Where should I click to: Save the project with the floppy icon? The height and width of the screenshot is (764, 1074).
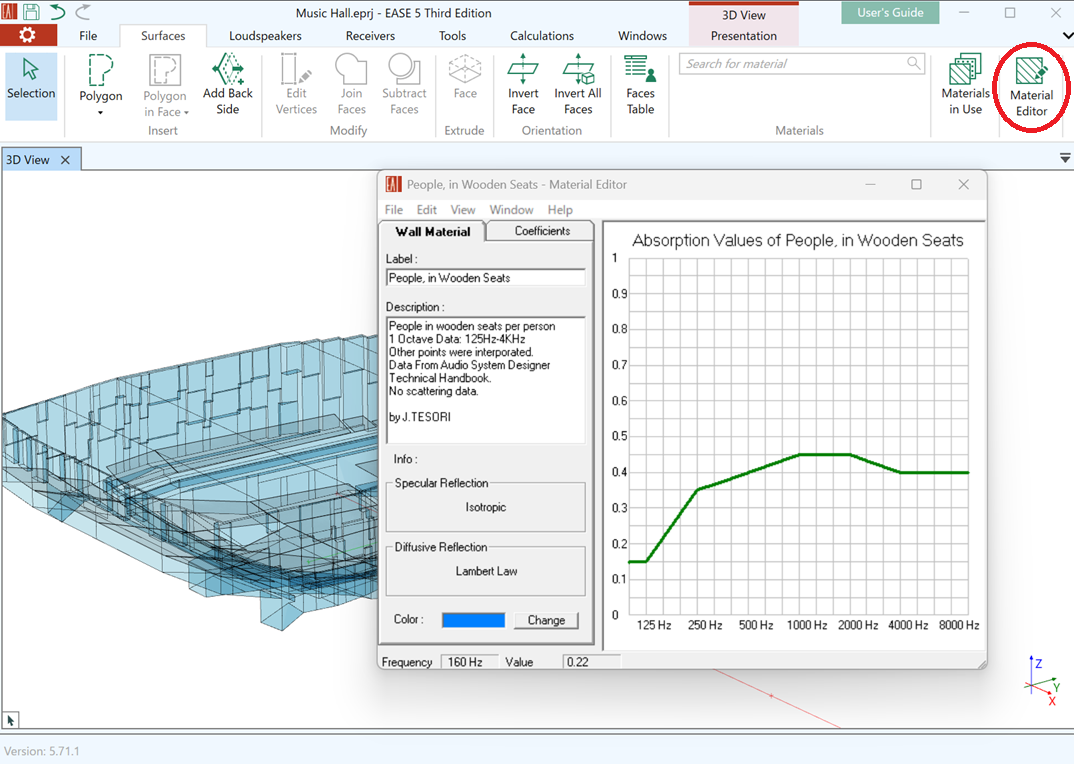pyautogui.click(x=32, y=12)
